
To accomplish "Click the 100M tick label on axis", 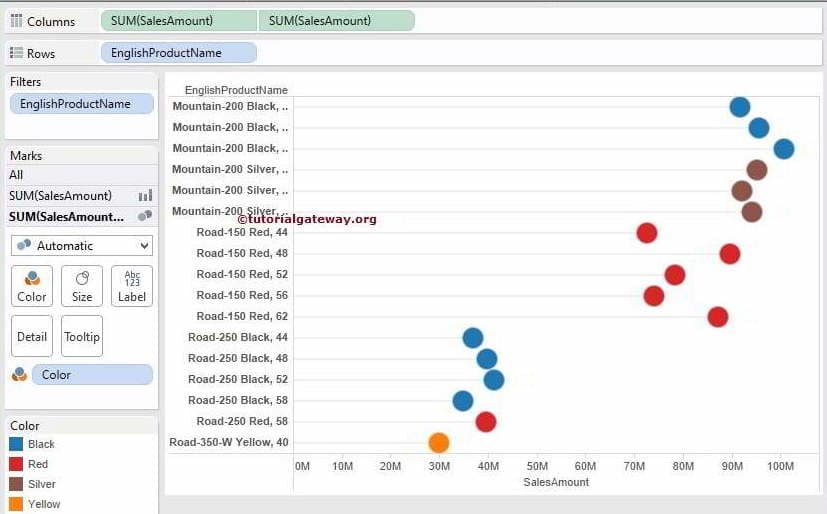I will (x=780, y=466).
